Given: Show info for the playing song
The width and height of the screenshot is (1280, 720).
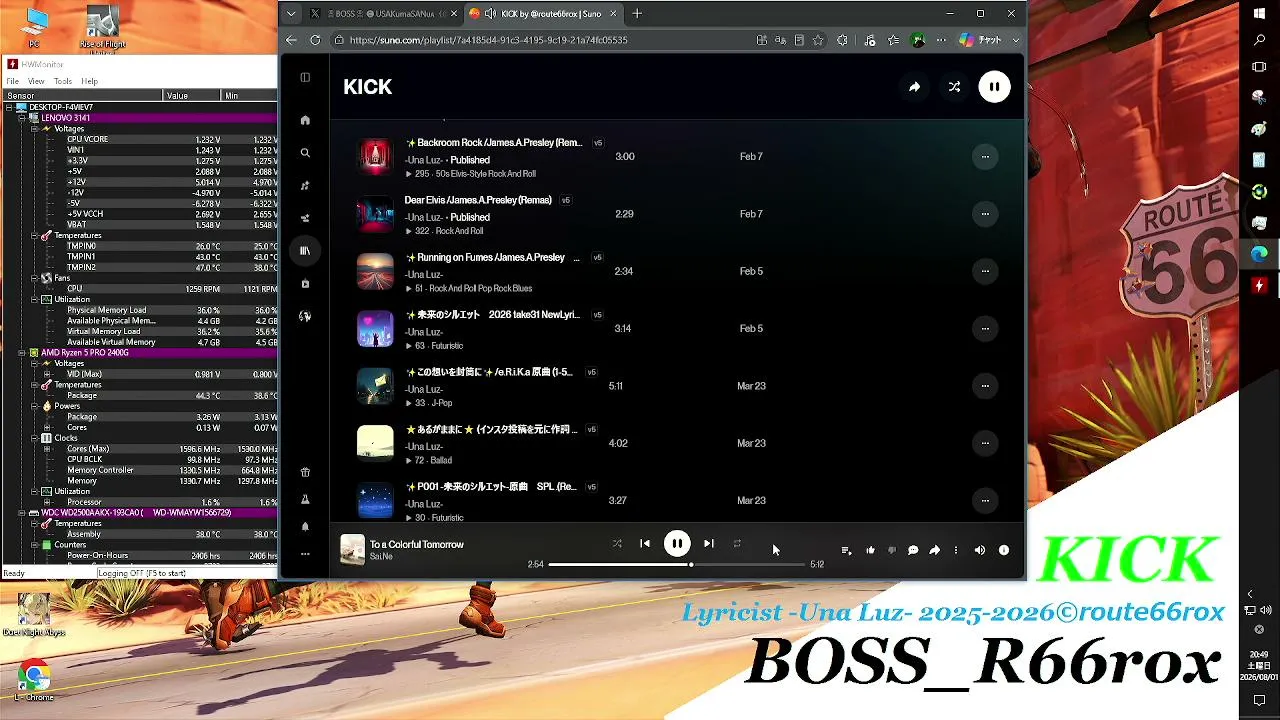Looking at the screenshot, I should click(x=1004, y=550).
